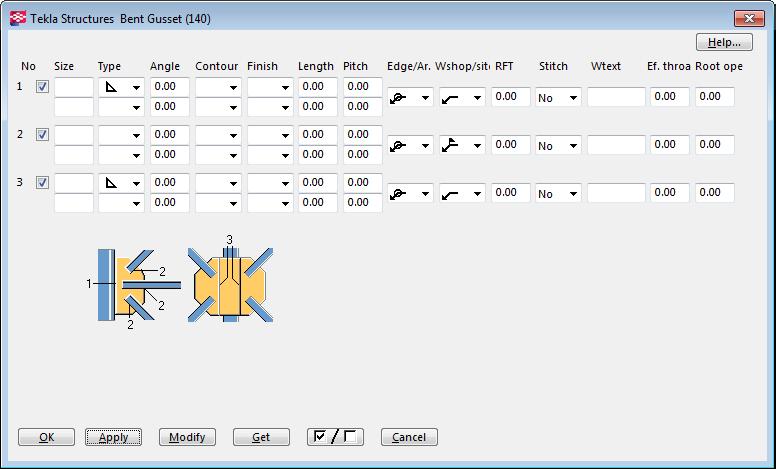Open row 1 Workshop/site weld dropdown

[x=462, y=97]
